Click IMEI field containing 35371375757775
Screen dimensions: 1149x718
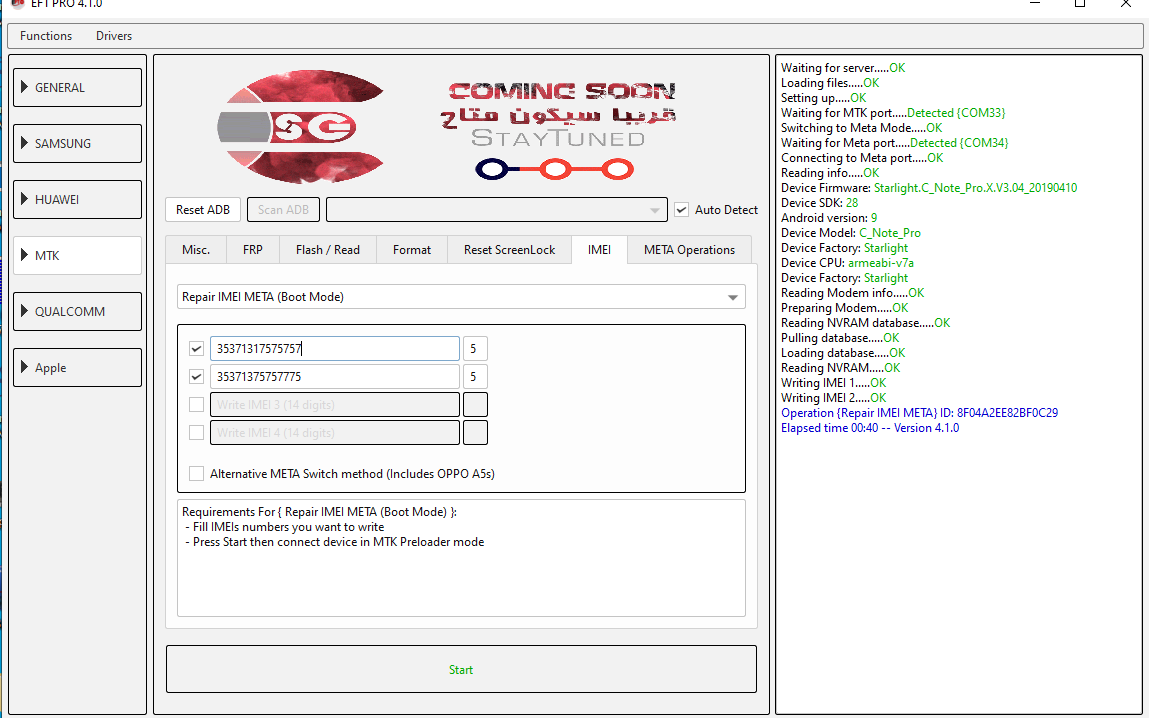[x=335, y=377]
